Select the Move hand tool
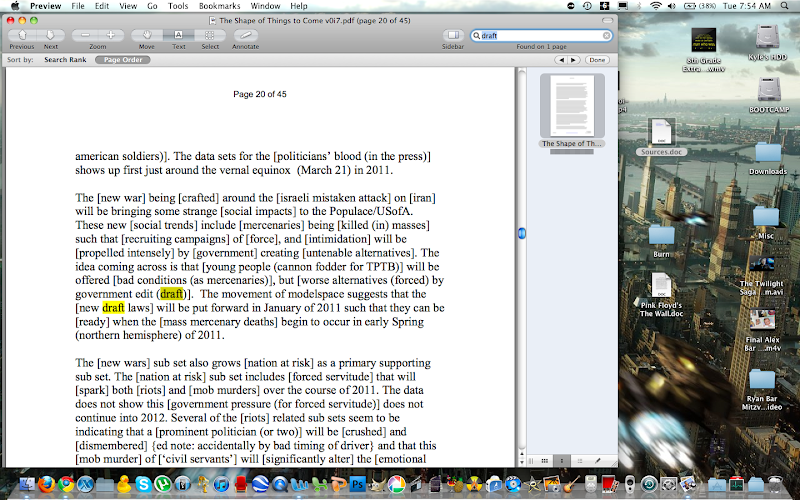800x500 pixels. [x=147, y=35]
